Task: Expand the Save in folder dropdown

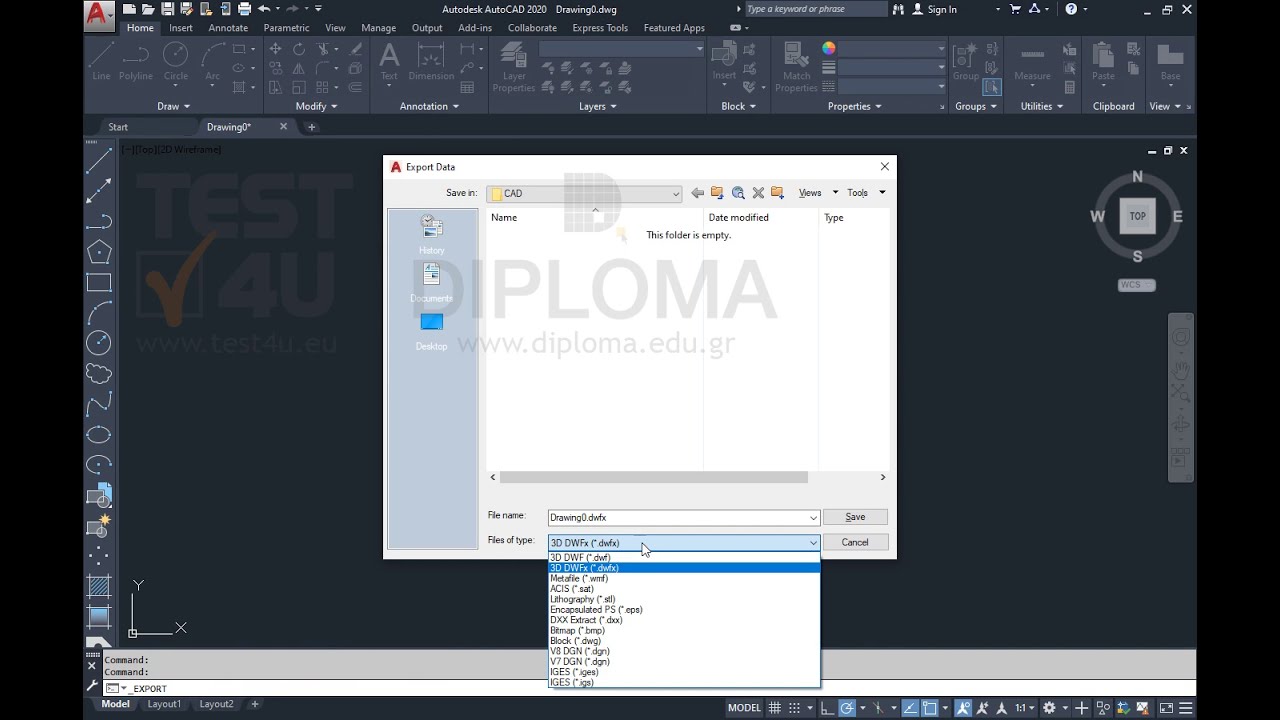Action: 676,194
